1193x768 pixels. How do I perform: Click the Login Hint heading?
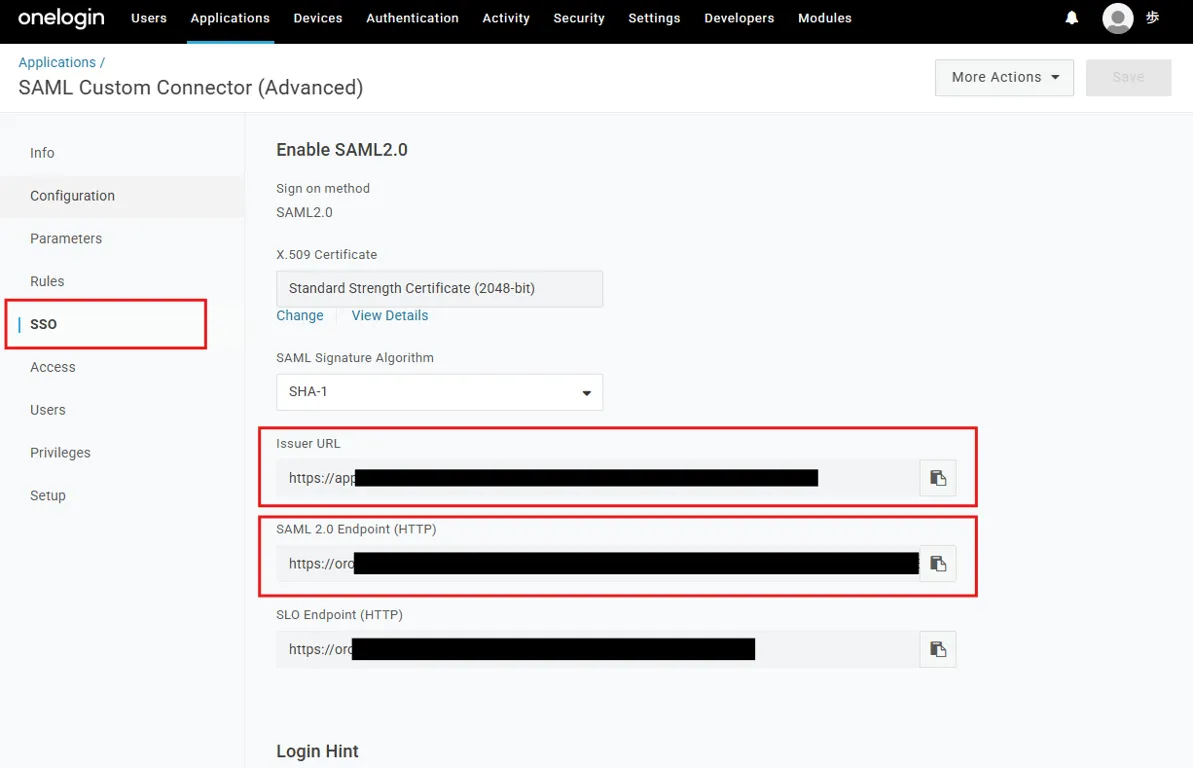coord(317,751)
